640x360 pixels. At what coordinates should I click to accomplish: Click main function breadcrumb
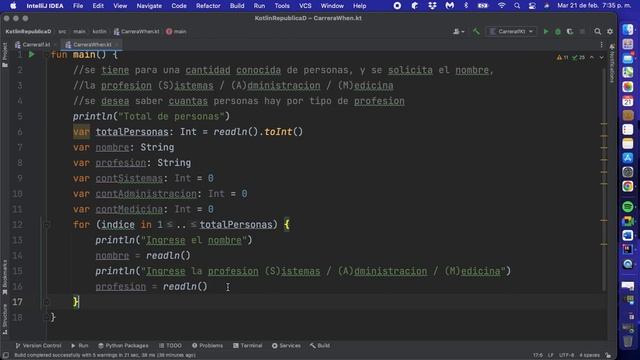[x=176, y=31]
